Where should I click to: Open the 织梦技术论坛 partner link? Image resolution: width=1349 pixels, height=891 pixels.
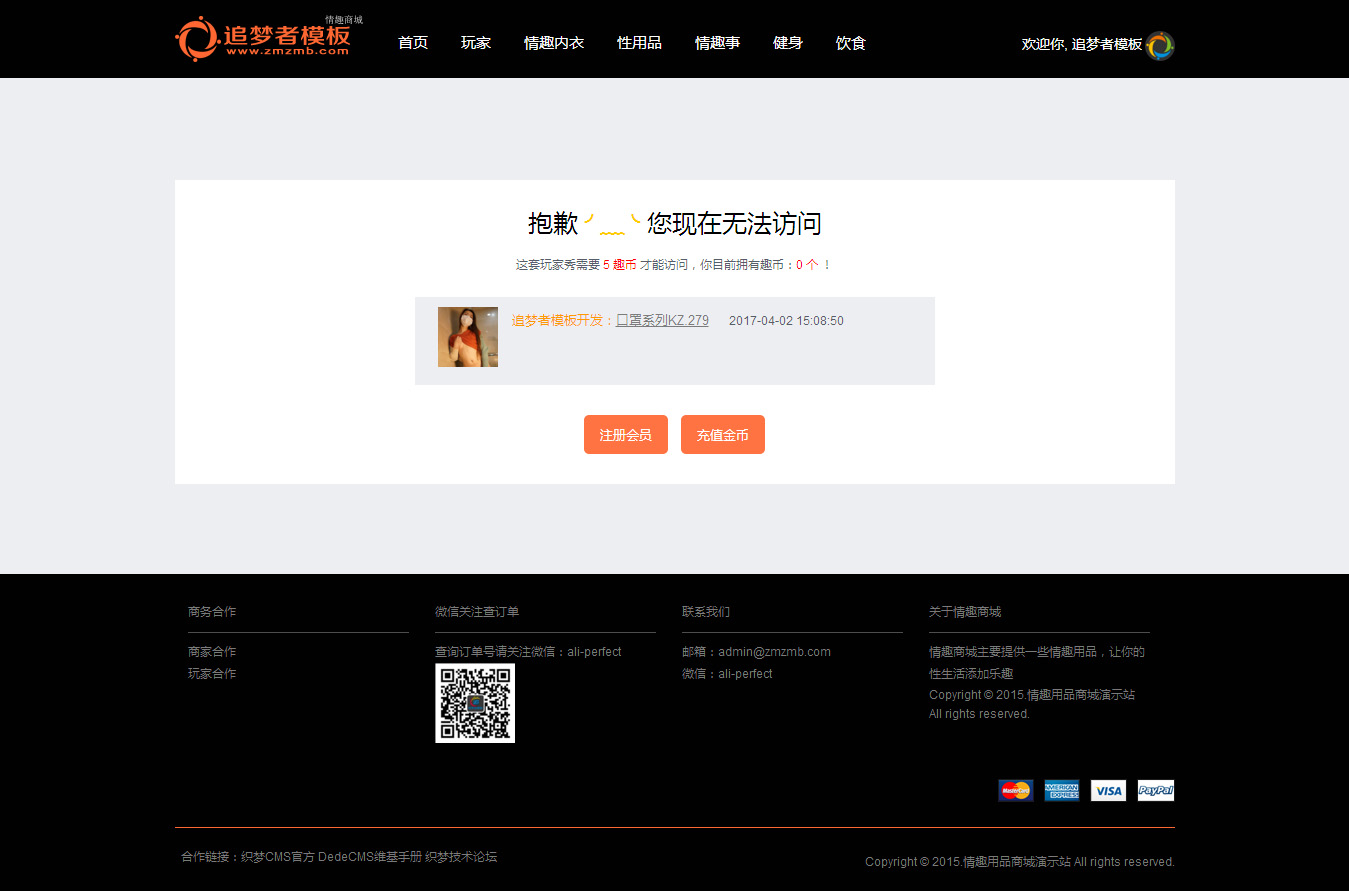461,857
